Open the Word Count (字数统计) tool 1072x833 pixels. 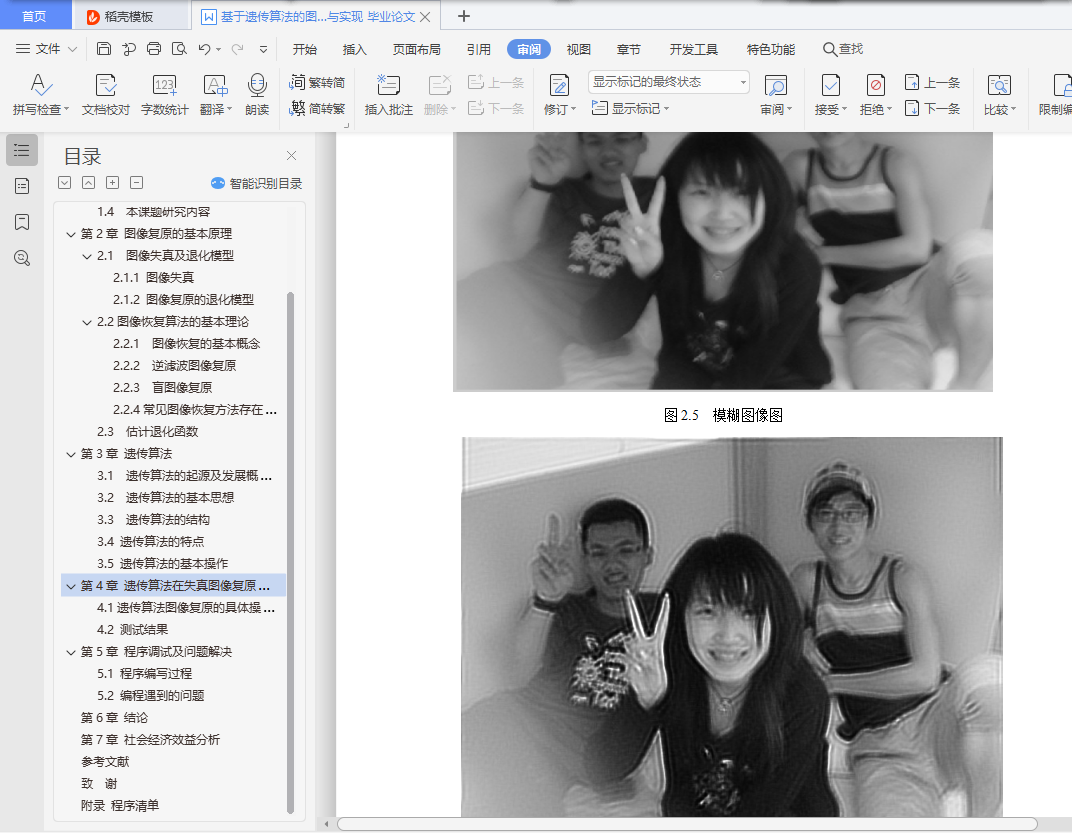coord(164,86)
